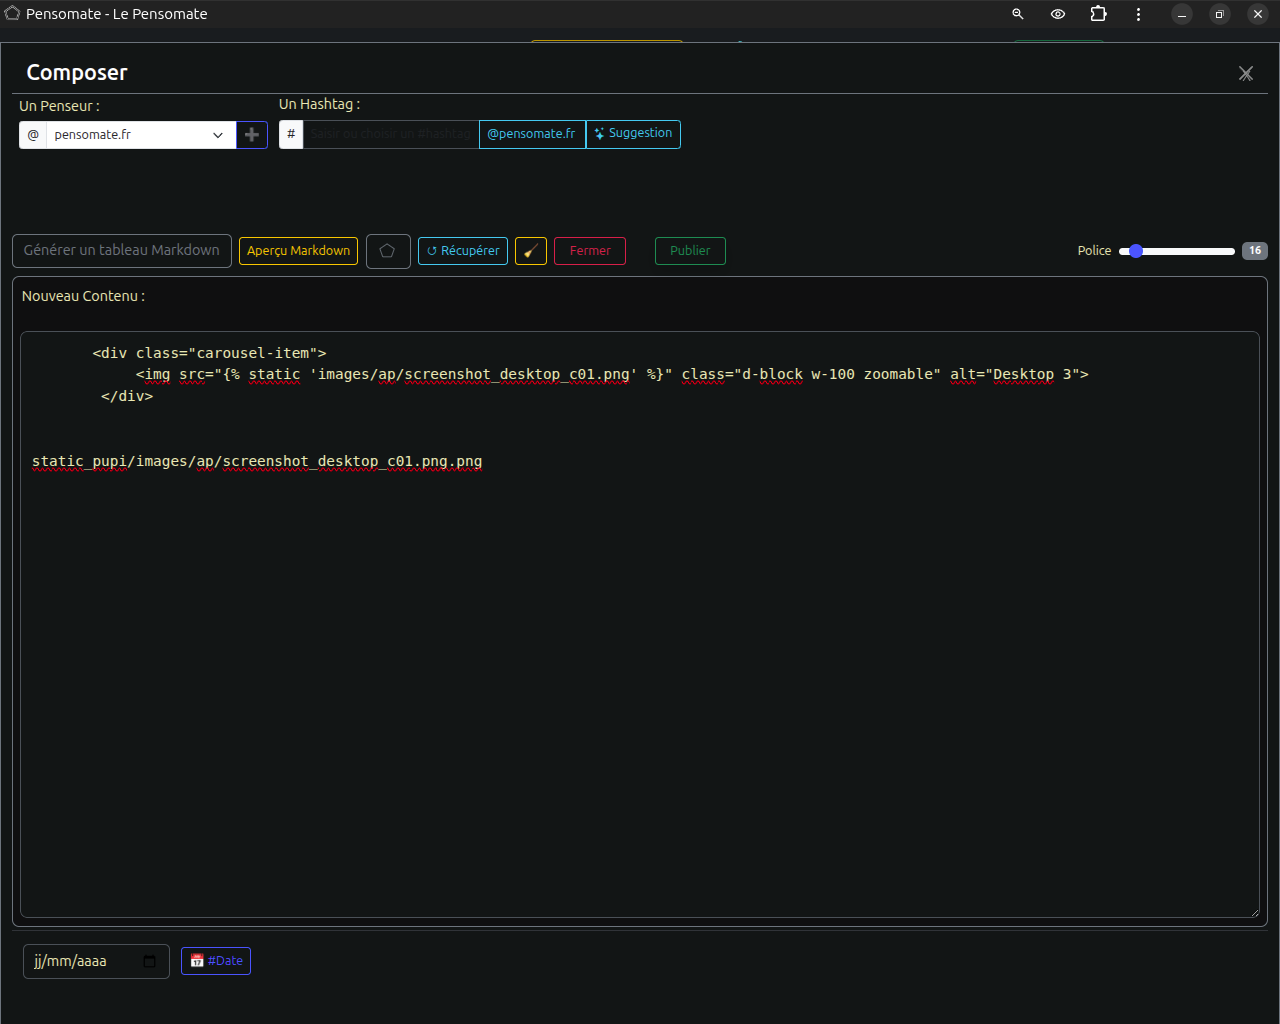
Task: Click Publier to publish the post
Action: (x=690, y=251)
